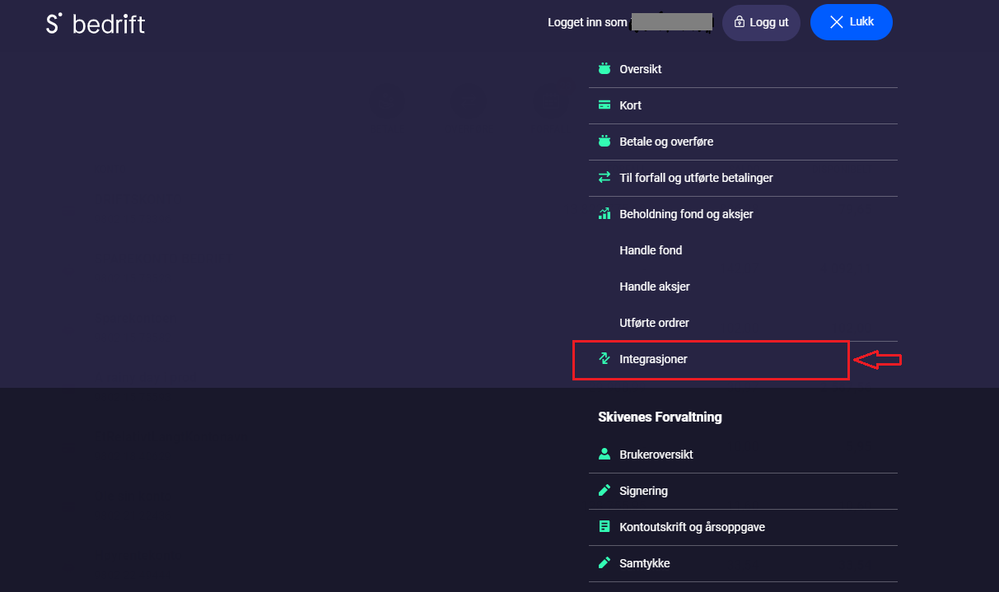Open Til forfall og utførte betalinger
Image resolution: width=999 pixels, height=592 pixels.
pyautogui.click(x=696, y=178)
